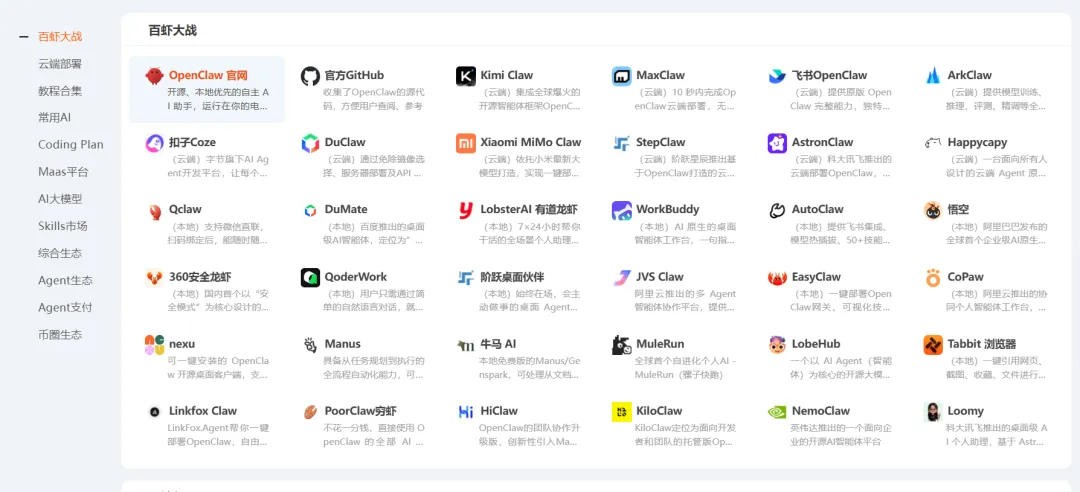The image size is (1080, 492).
Task: Open the HiClaw blue Hi icon
Action: click(x=466, y=412)
